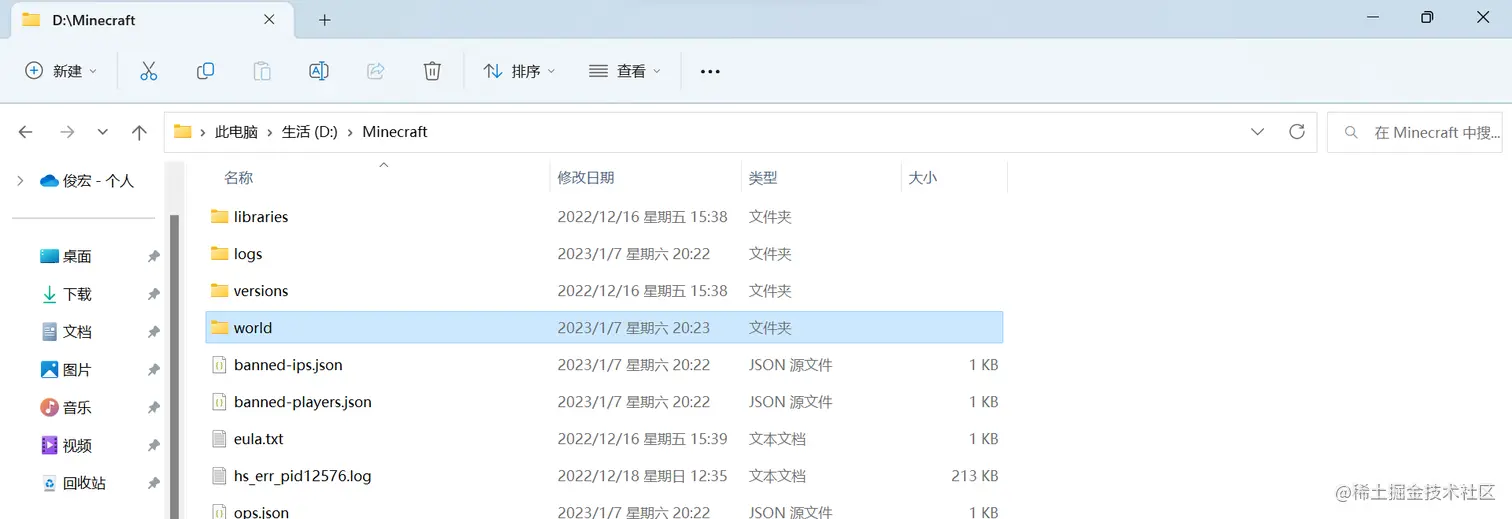Click the Share icon in toolbar

376,71
